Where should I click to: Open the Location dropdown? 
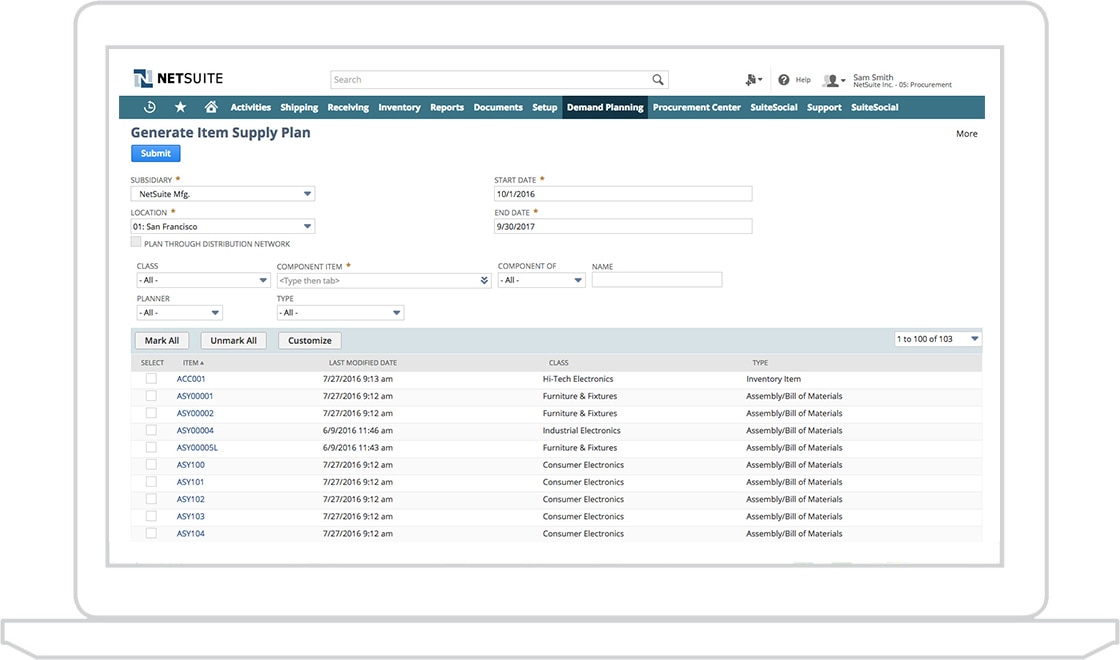306,226
